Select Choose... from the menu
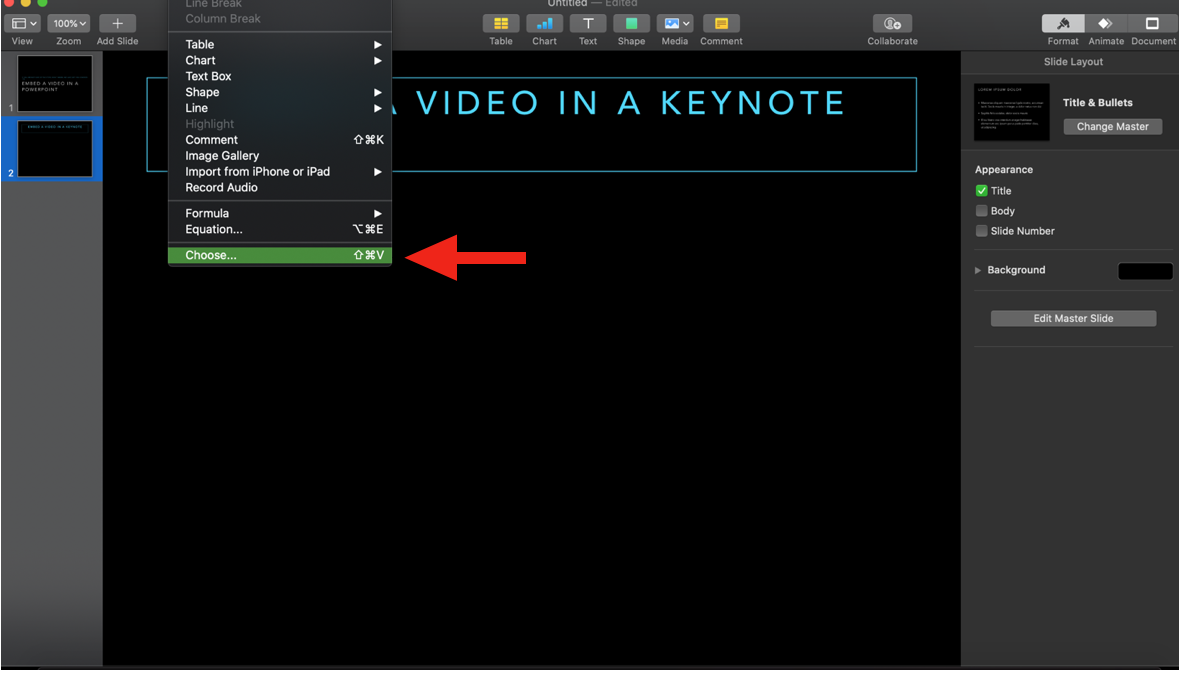 coord(211,255)
